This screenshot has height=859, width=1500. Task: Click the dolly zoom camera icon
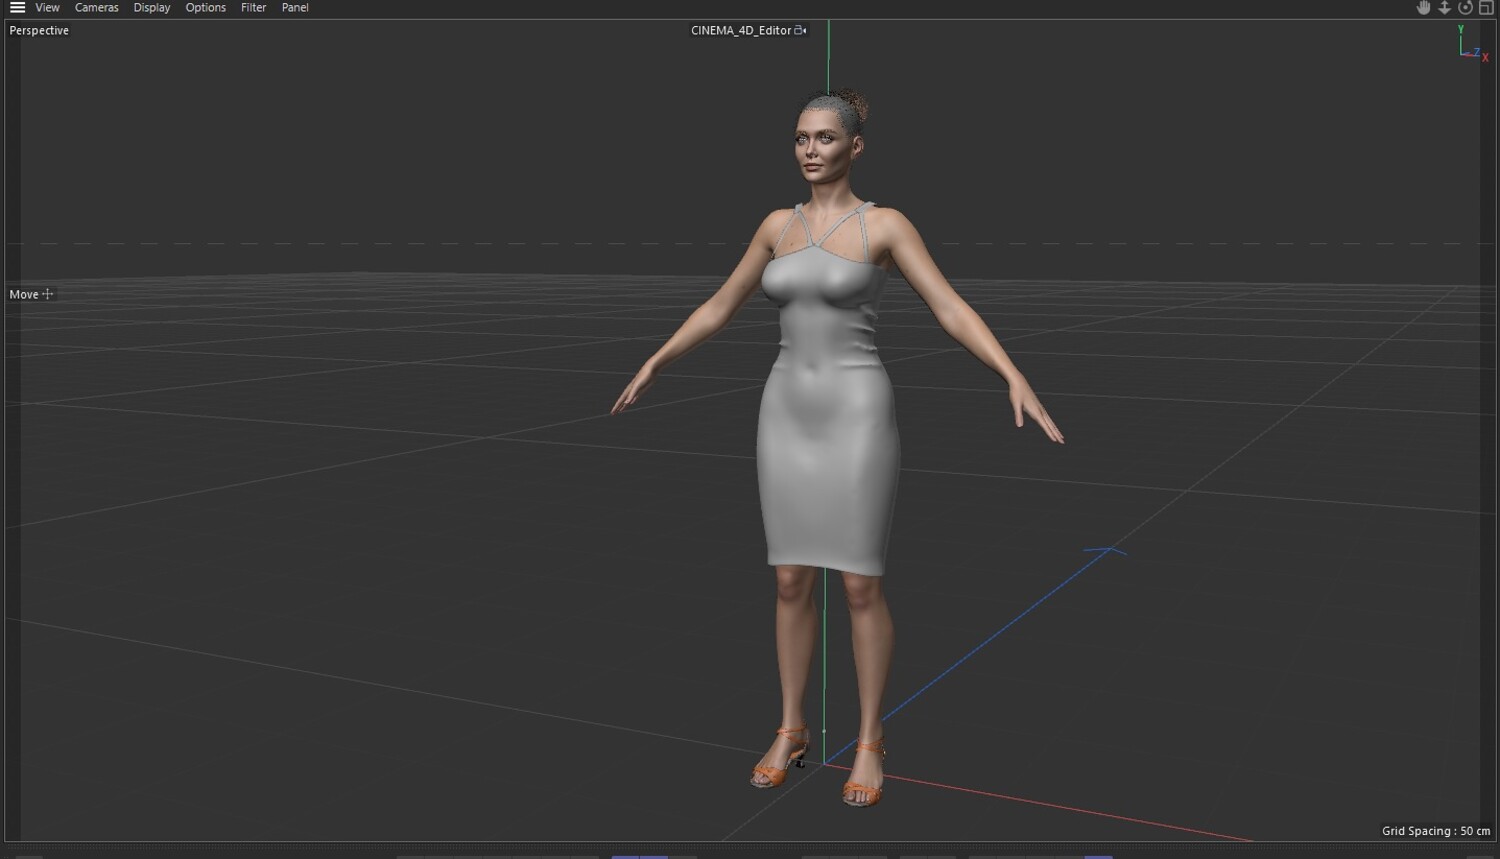click(1444, 7)
